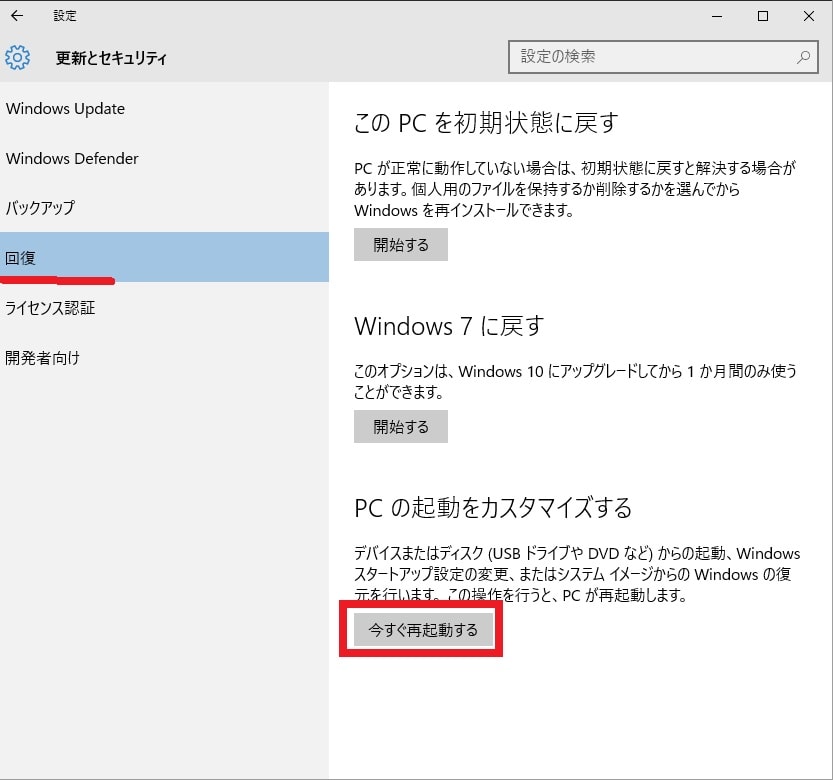This screenshot has height=780, width=833.
Task: Click the 設定 window title text
Action: [x=65, y=16]
